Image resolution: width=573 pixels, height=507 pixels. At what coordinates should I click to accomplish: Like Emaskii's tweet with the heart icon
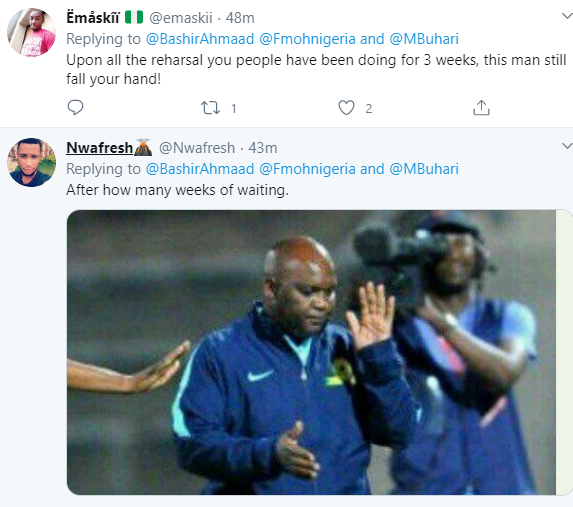tap(346, 108)
